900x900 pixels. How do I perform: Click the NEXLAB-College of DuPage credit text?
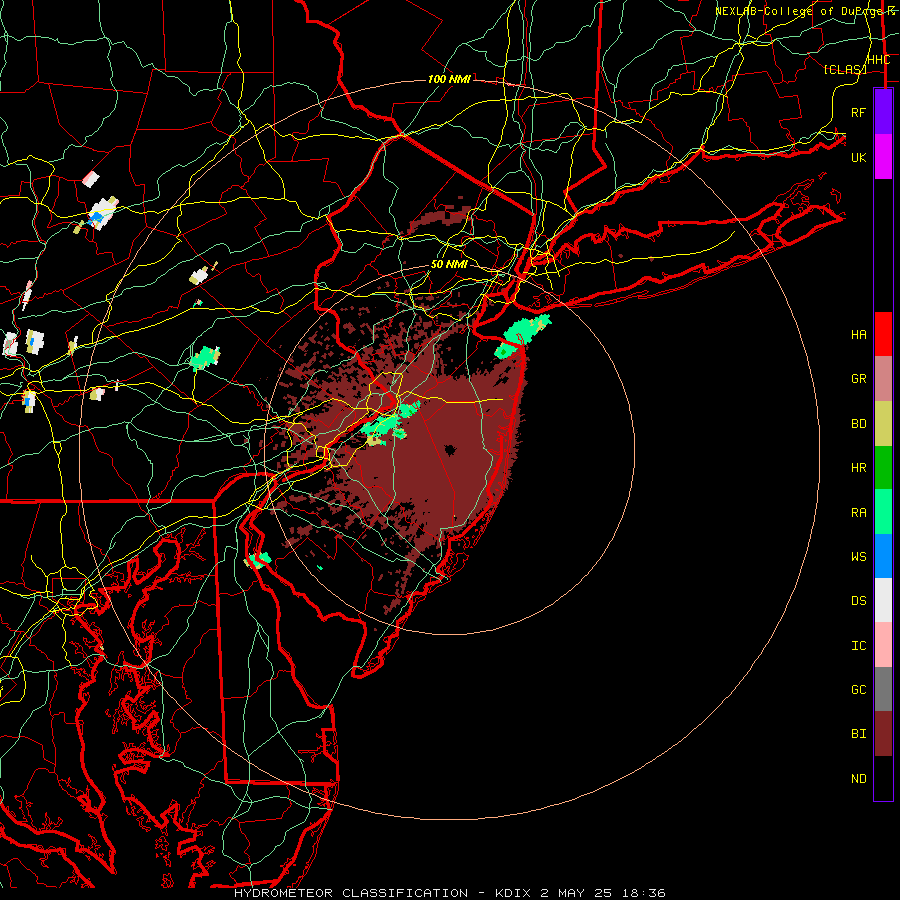tap(805, 11)
